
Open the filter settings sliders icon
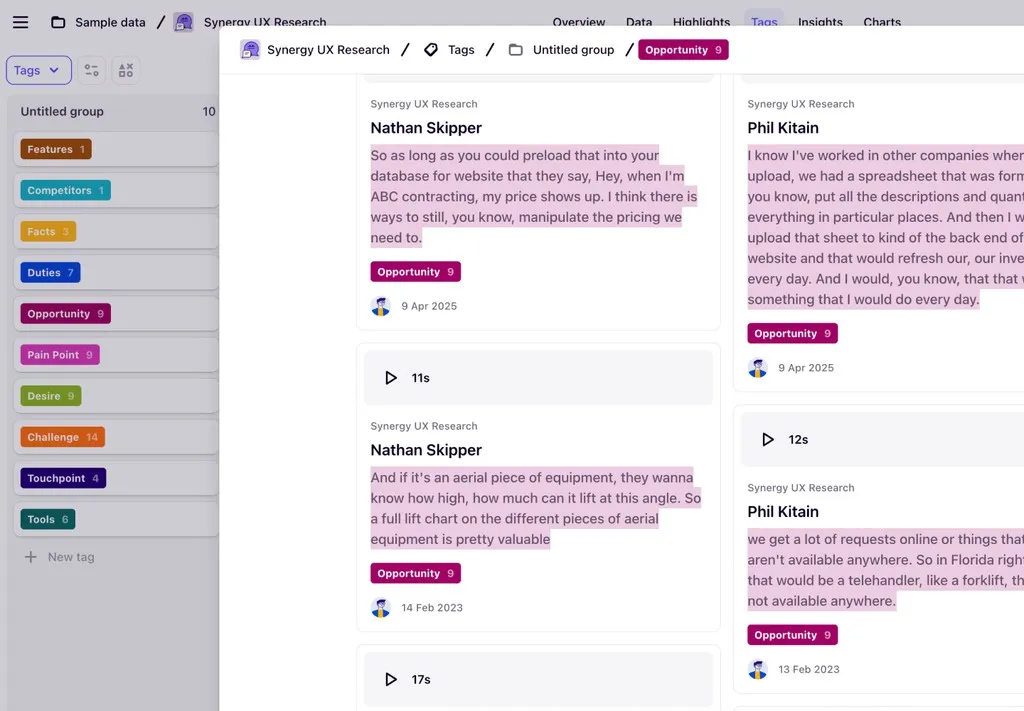pos(91,70)
